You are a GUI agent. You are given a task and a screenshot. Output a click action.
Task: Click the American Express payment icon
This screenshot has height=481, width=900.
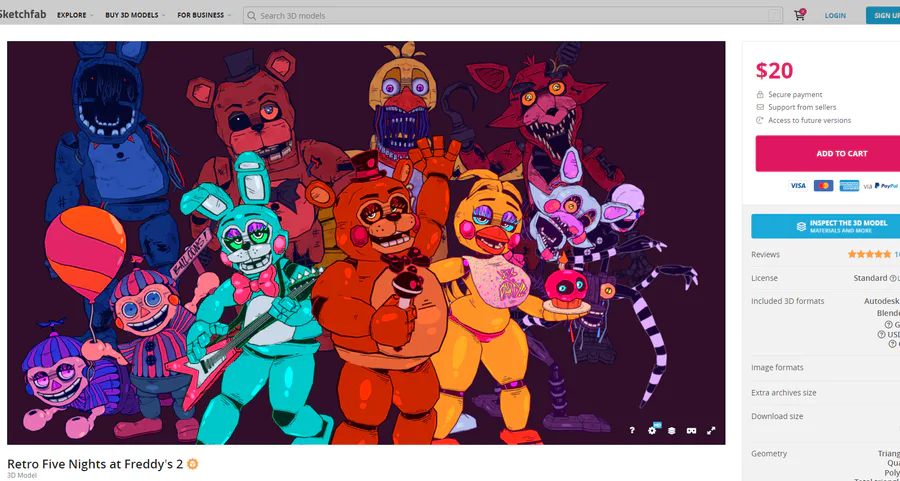[849, 185]
